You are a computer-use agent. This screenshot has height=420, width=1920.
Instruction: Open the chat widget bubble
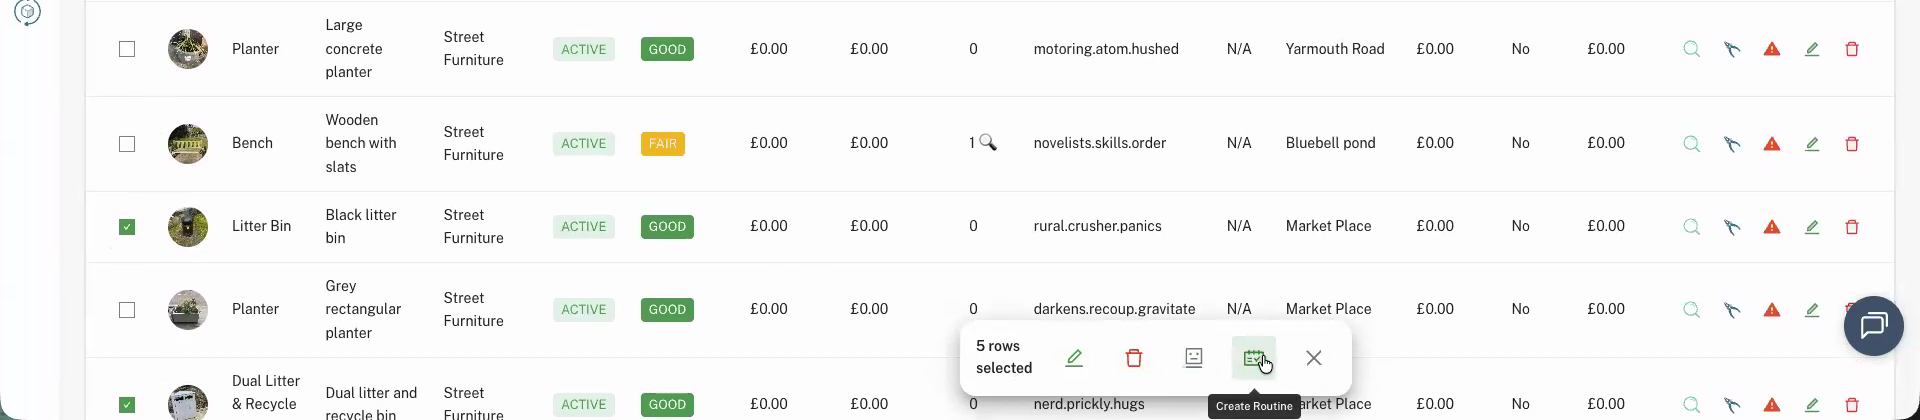coord(1873,326)
